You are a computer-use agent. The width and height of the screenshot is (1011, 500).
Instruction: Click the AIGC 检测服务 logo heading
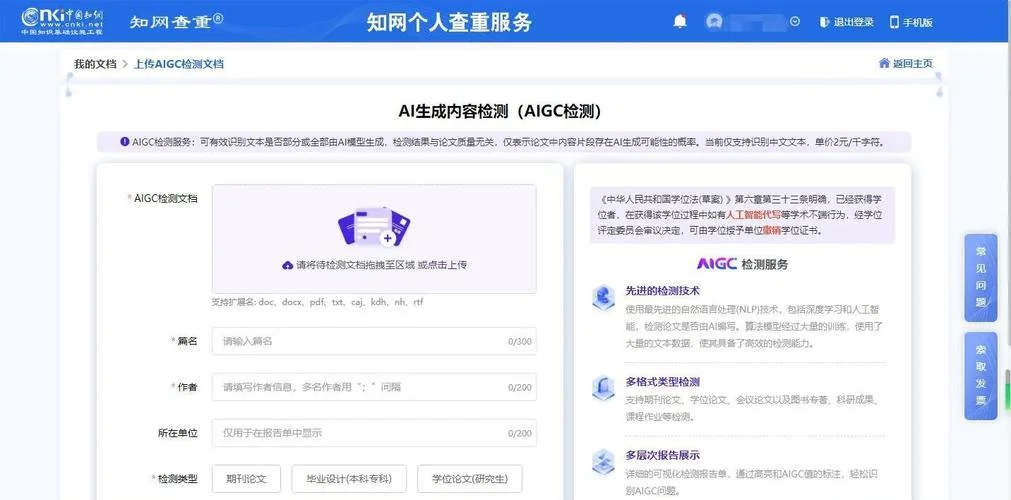[x=742, y=264]
